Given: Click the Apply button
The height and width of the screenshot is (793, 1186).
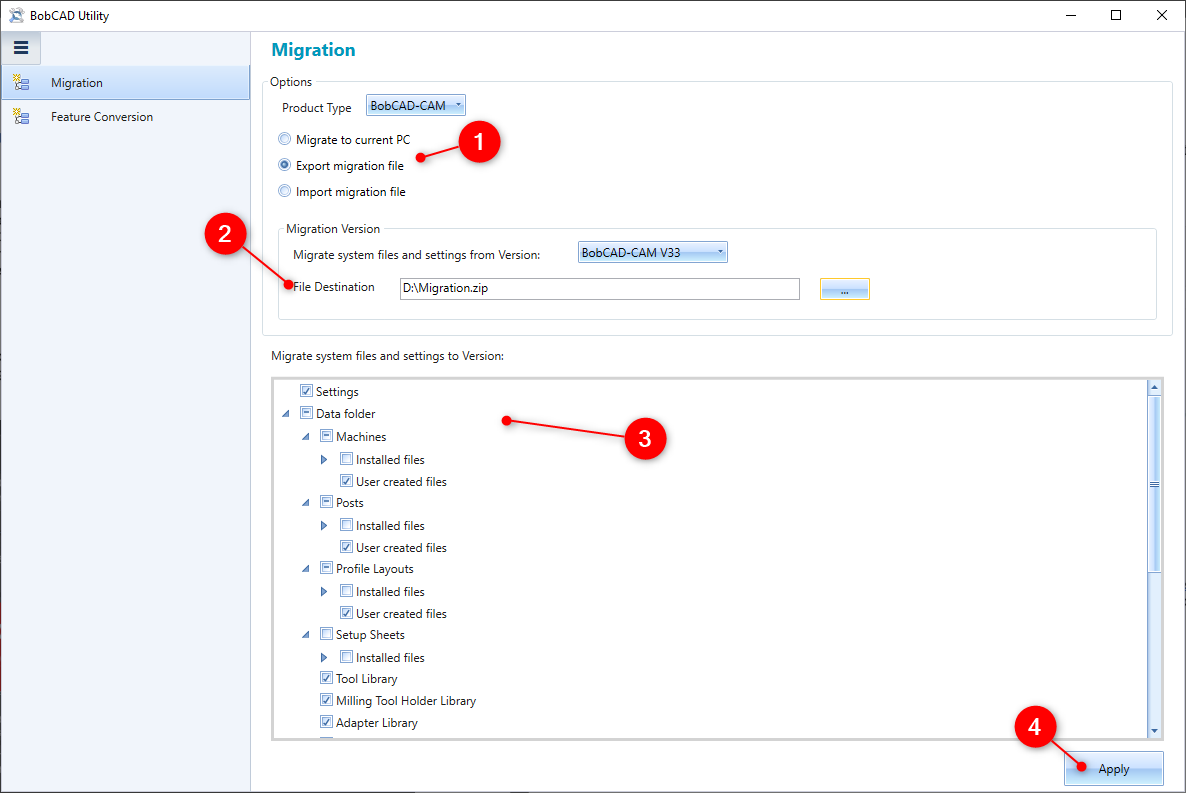Looking at the screenshot, I should tap(1113, 769).
